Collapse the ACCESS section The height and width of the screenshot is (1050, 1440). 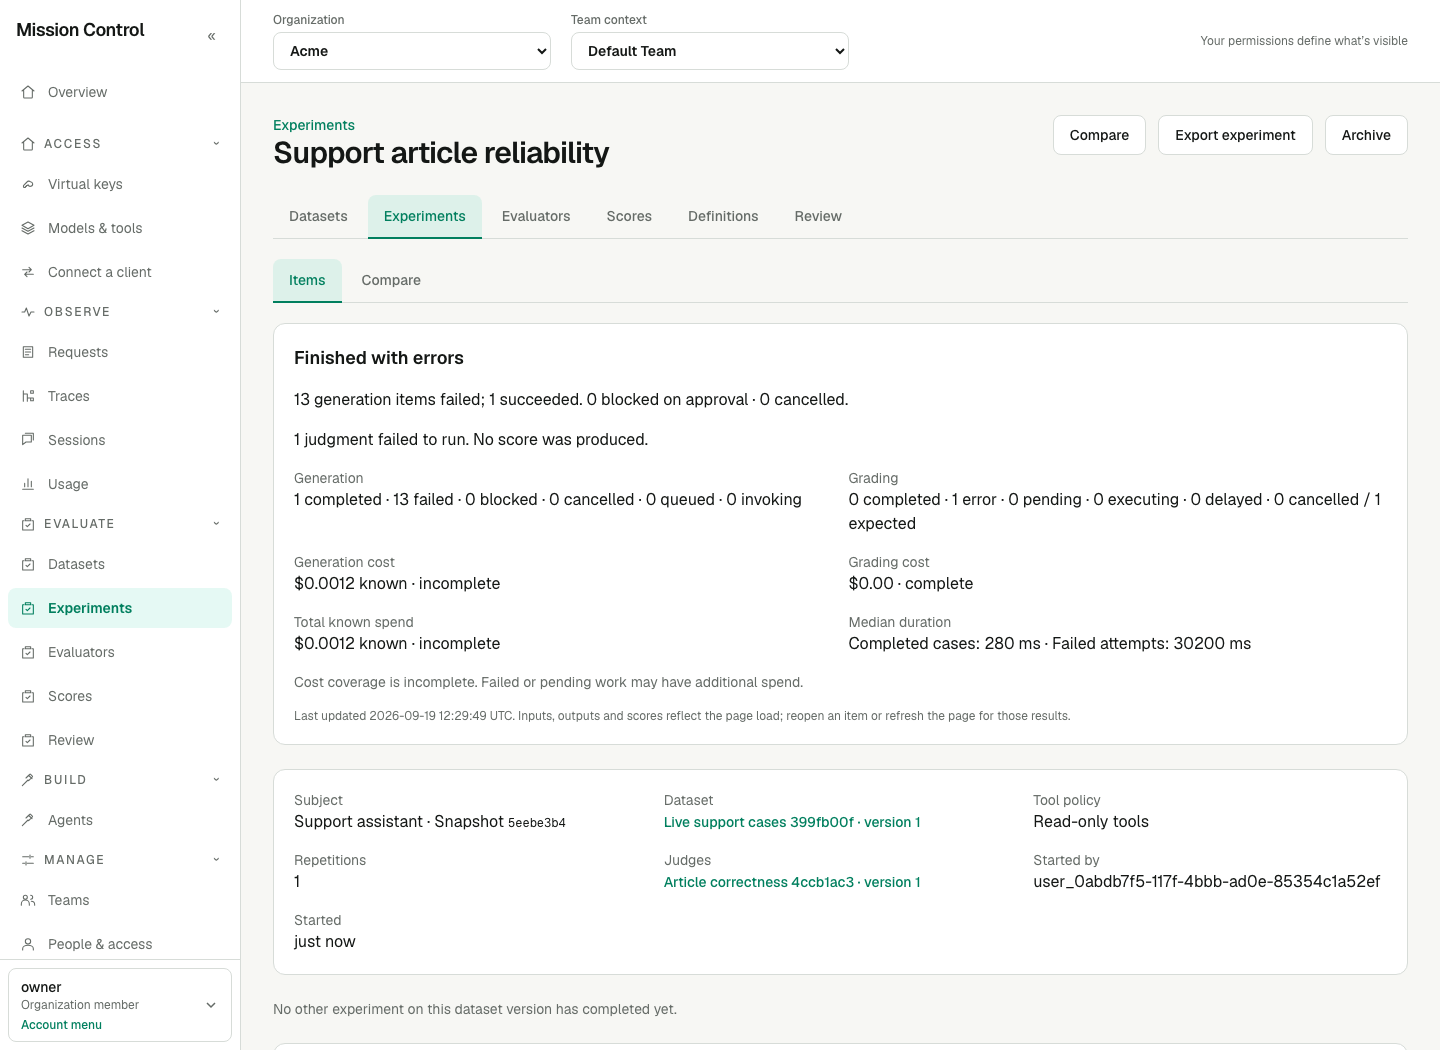click(216, 144)
